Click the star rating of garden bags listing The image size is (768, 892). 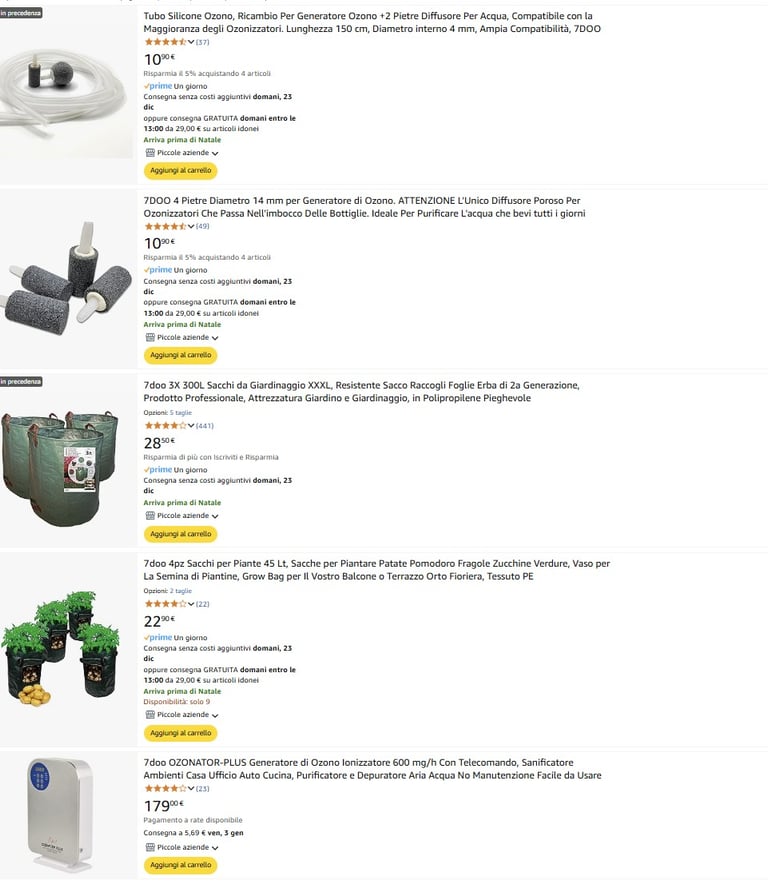(x=166, y=426)
